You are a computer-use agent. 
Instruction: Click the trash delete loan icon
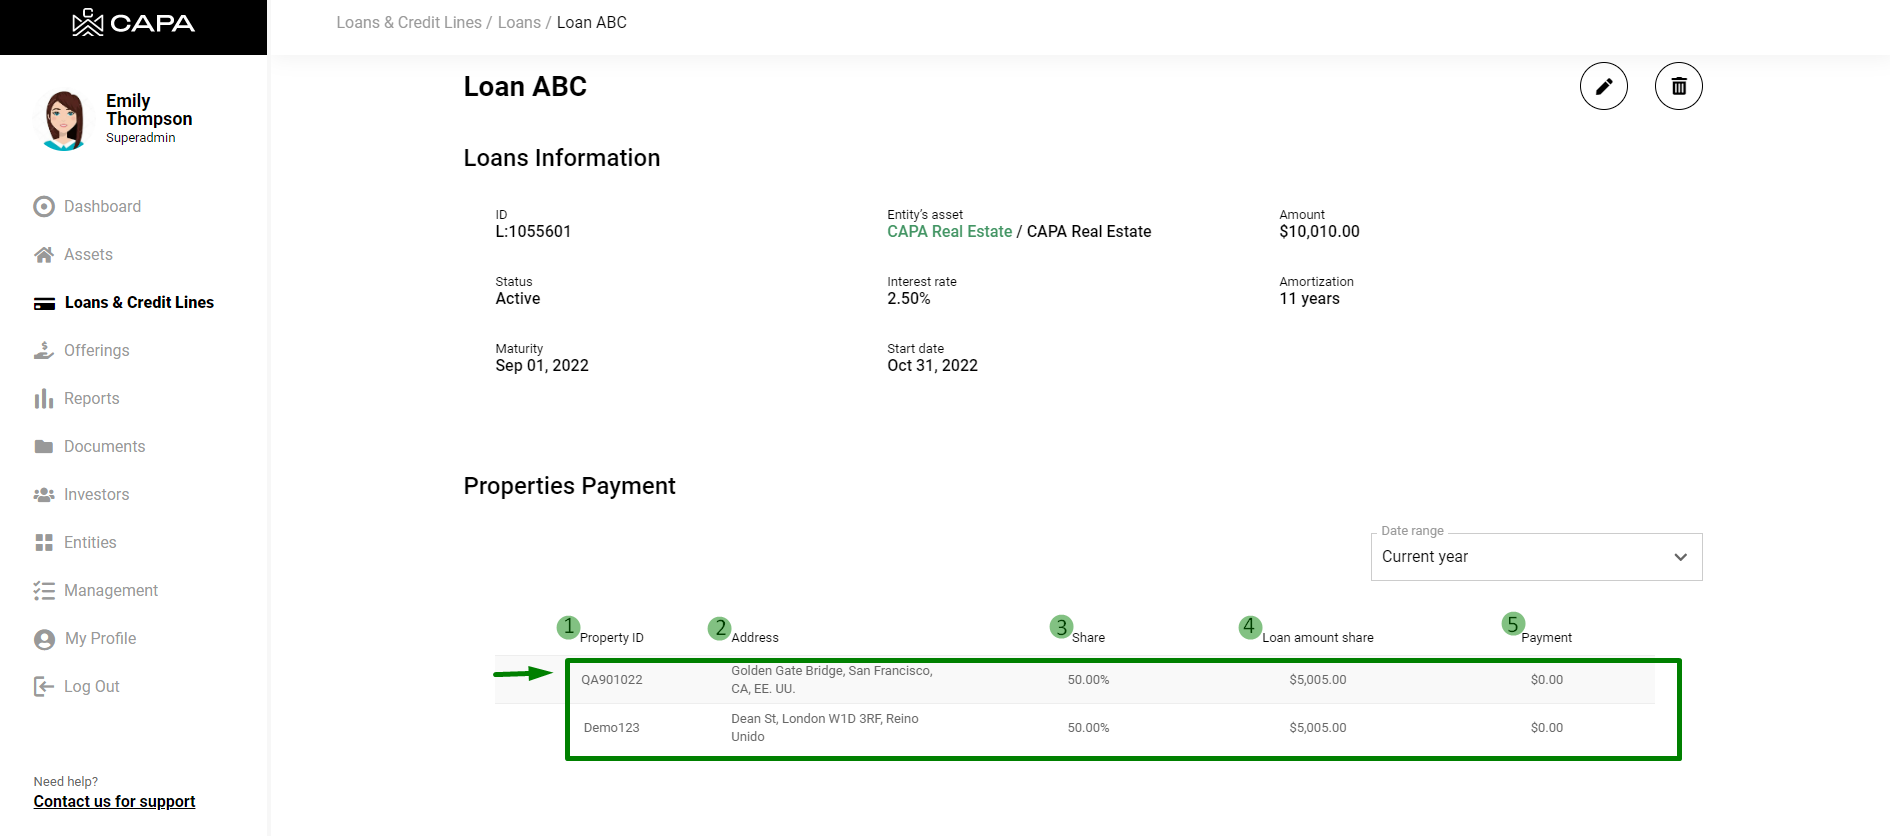(x=1679, y=86)
